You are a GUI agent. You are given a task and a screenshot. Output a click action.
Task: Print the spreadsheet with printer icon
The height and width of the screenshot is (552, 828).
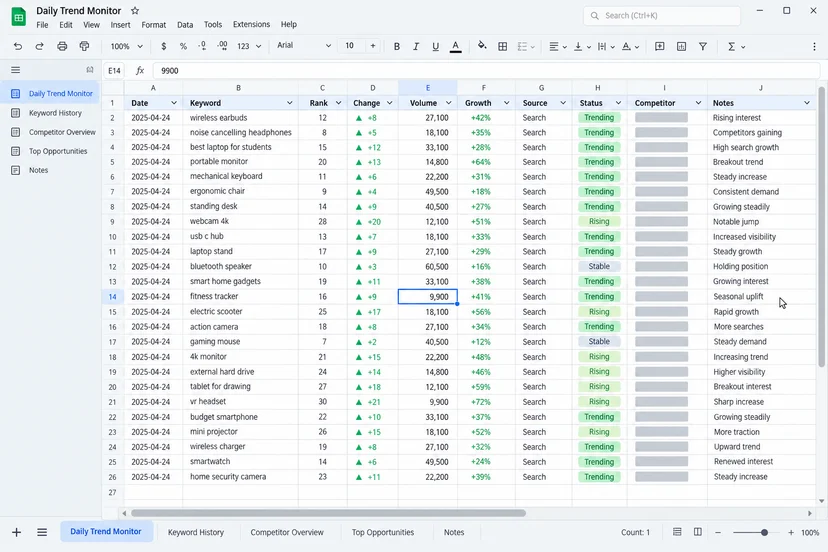(62, 46)
